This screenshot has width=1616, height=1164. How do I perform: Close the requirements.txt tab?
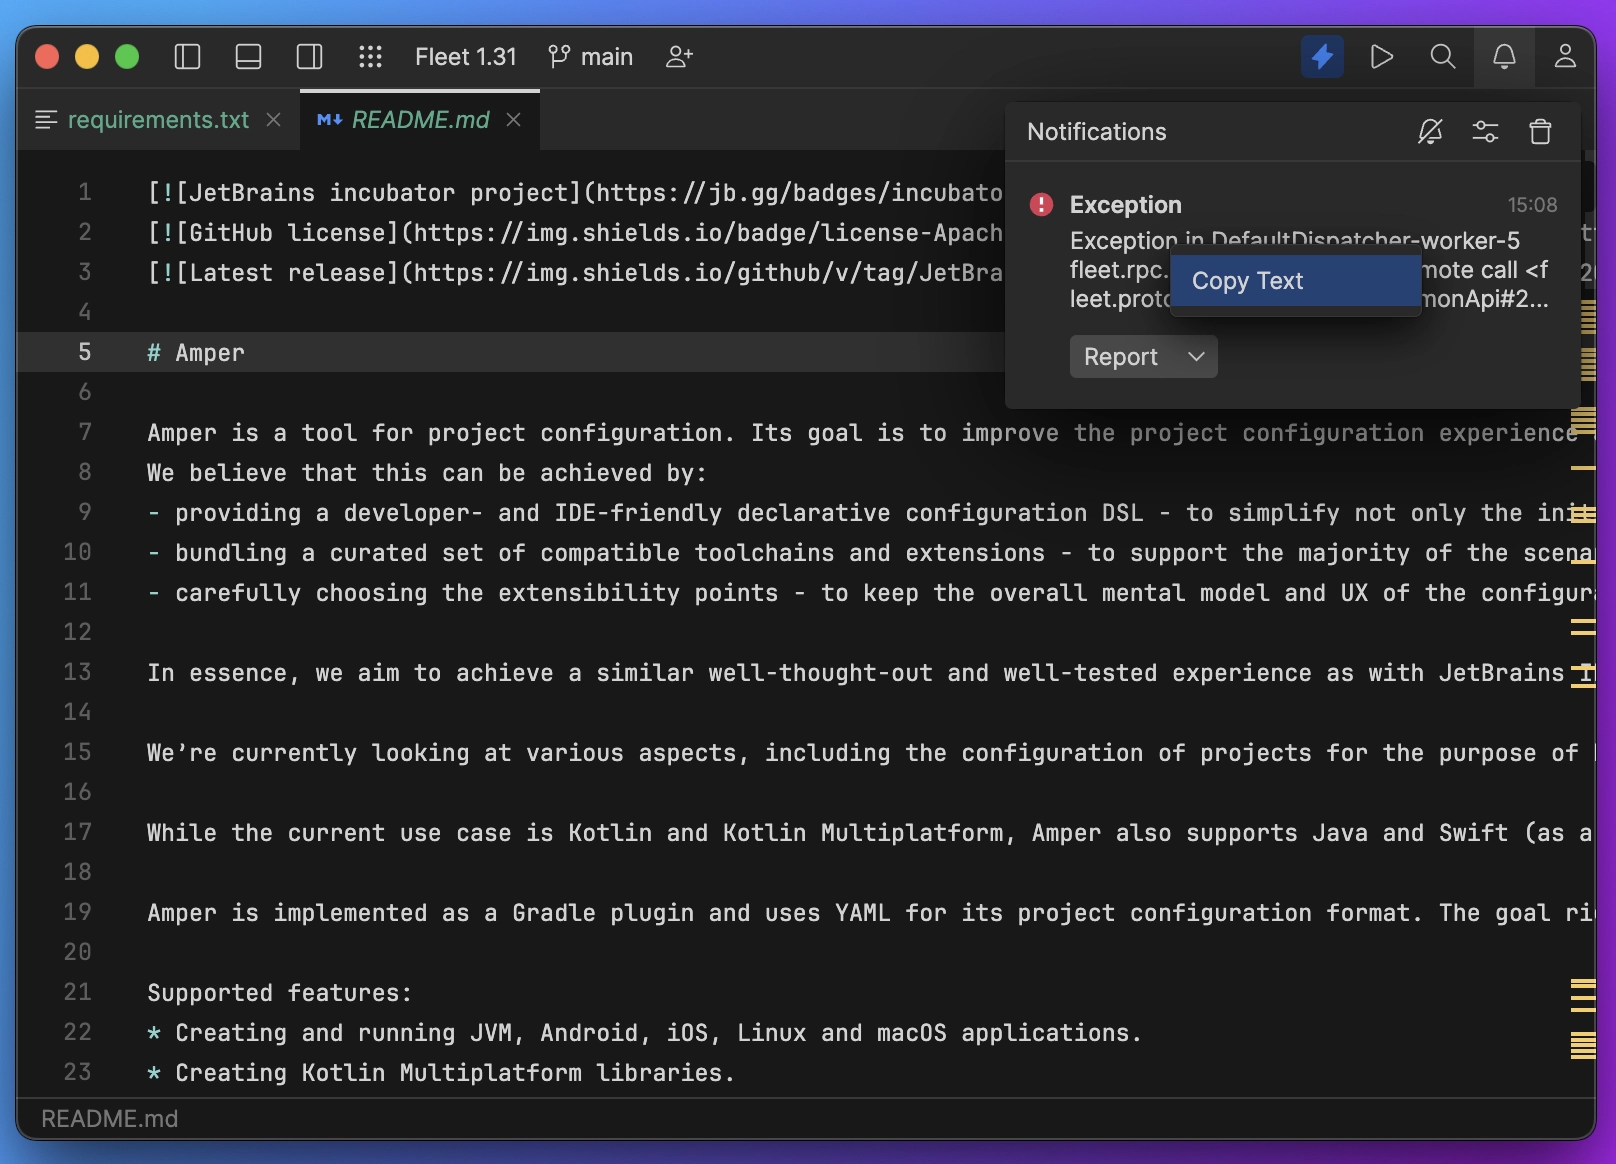click(273, 120)
